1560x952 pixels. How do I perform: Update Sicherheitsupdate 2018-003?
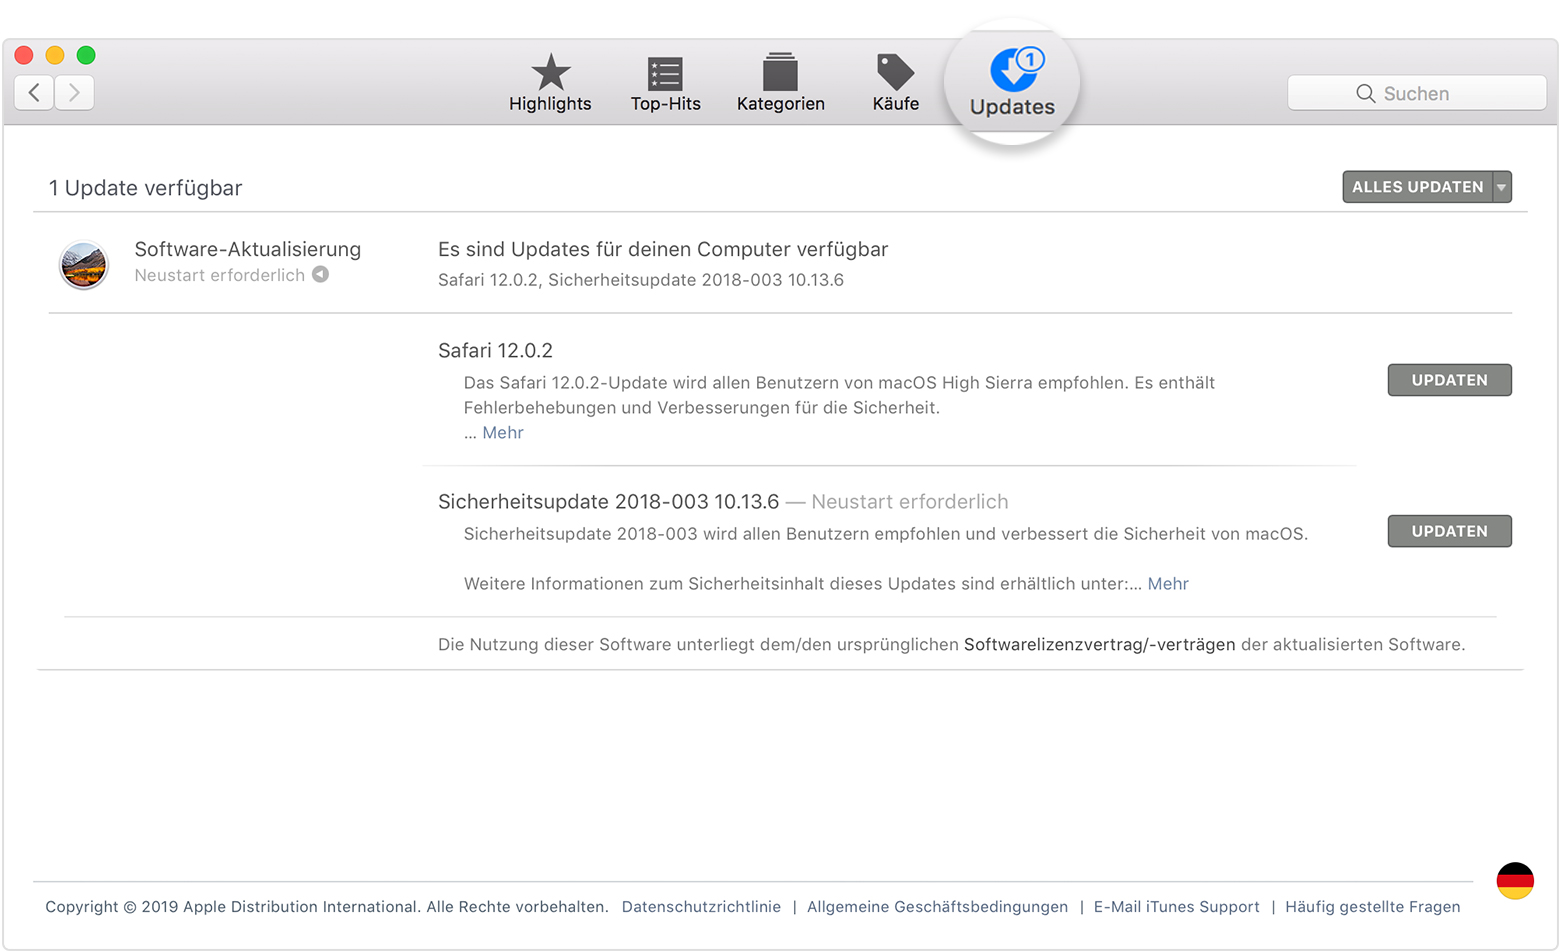(x=1449, y=531)
